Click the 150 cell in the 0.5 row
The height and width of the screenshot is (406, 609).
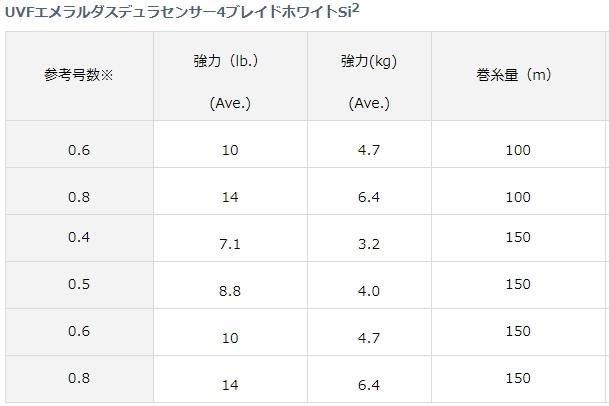[x=518, y=285]
